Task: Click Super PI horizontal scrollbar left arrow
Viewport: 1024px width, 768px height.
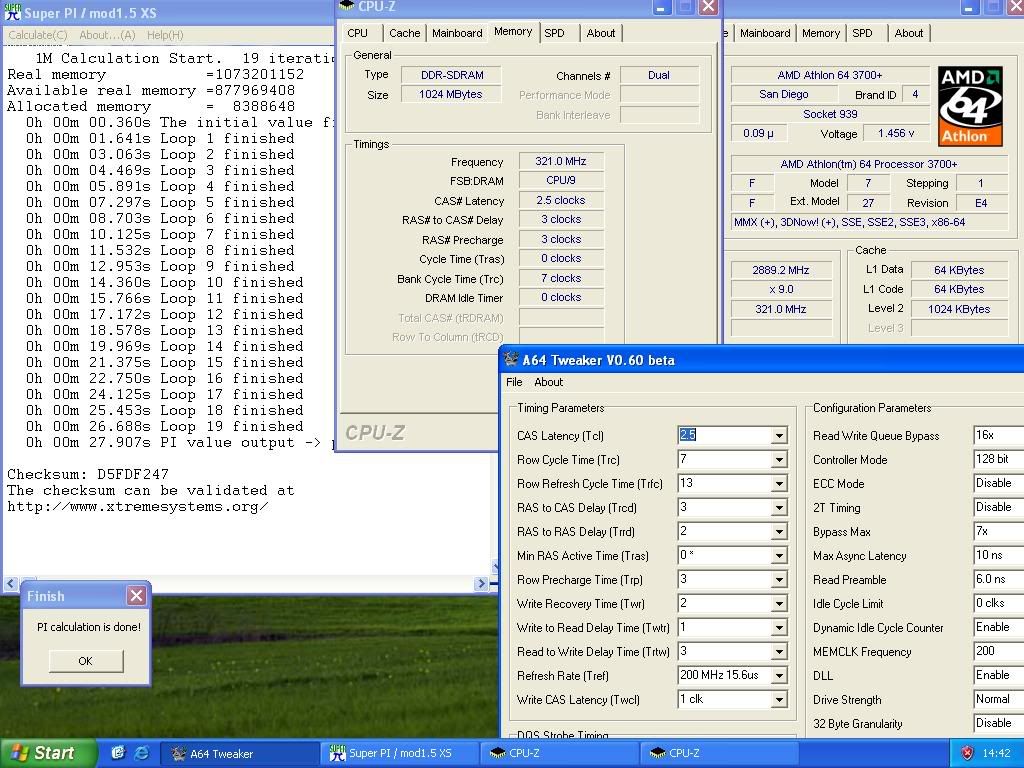Action: click(x=11, y=583)
